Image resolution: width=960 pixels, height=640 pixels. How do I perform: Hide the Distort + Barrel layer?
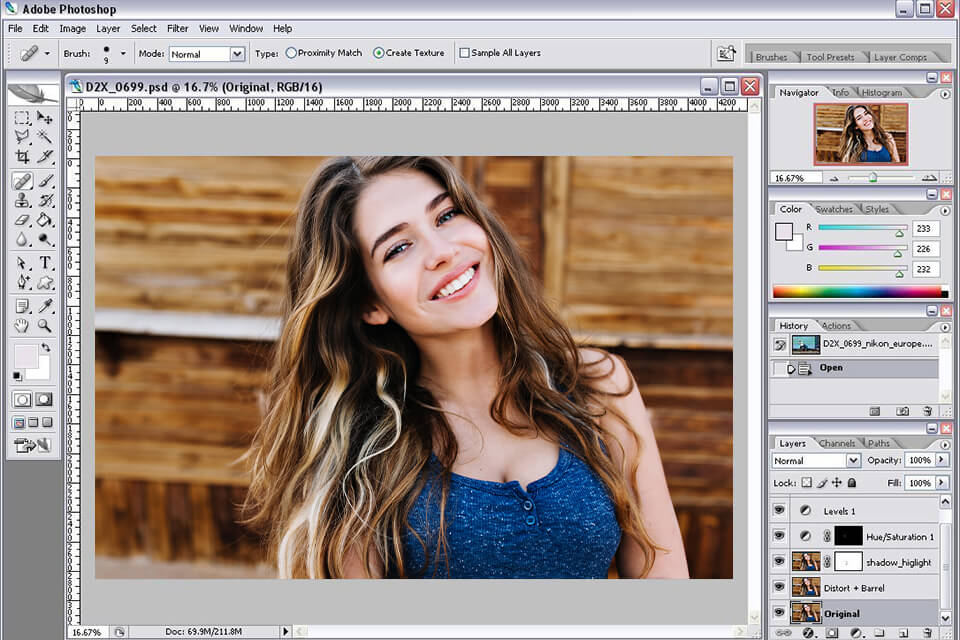tap(781, 587)
